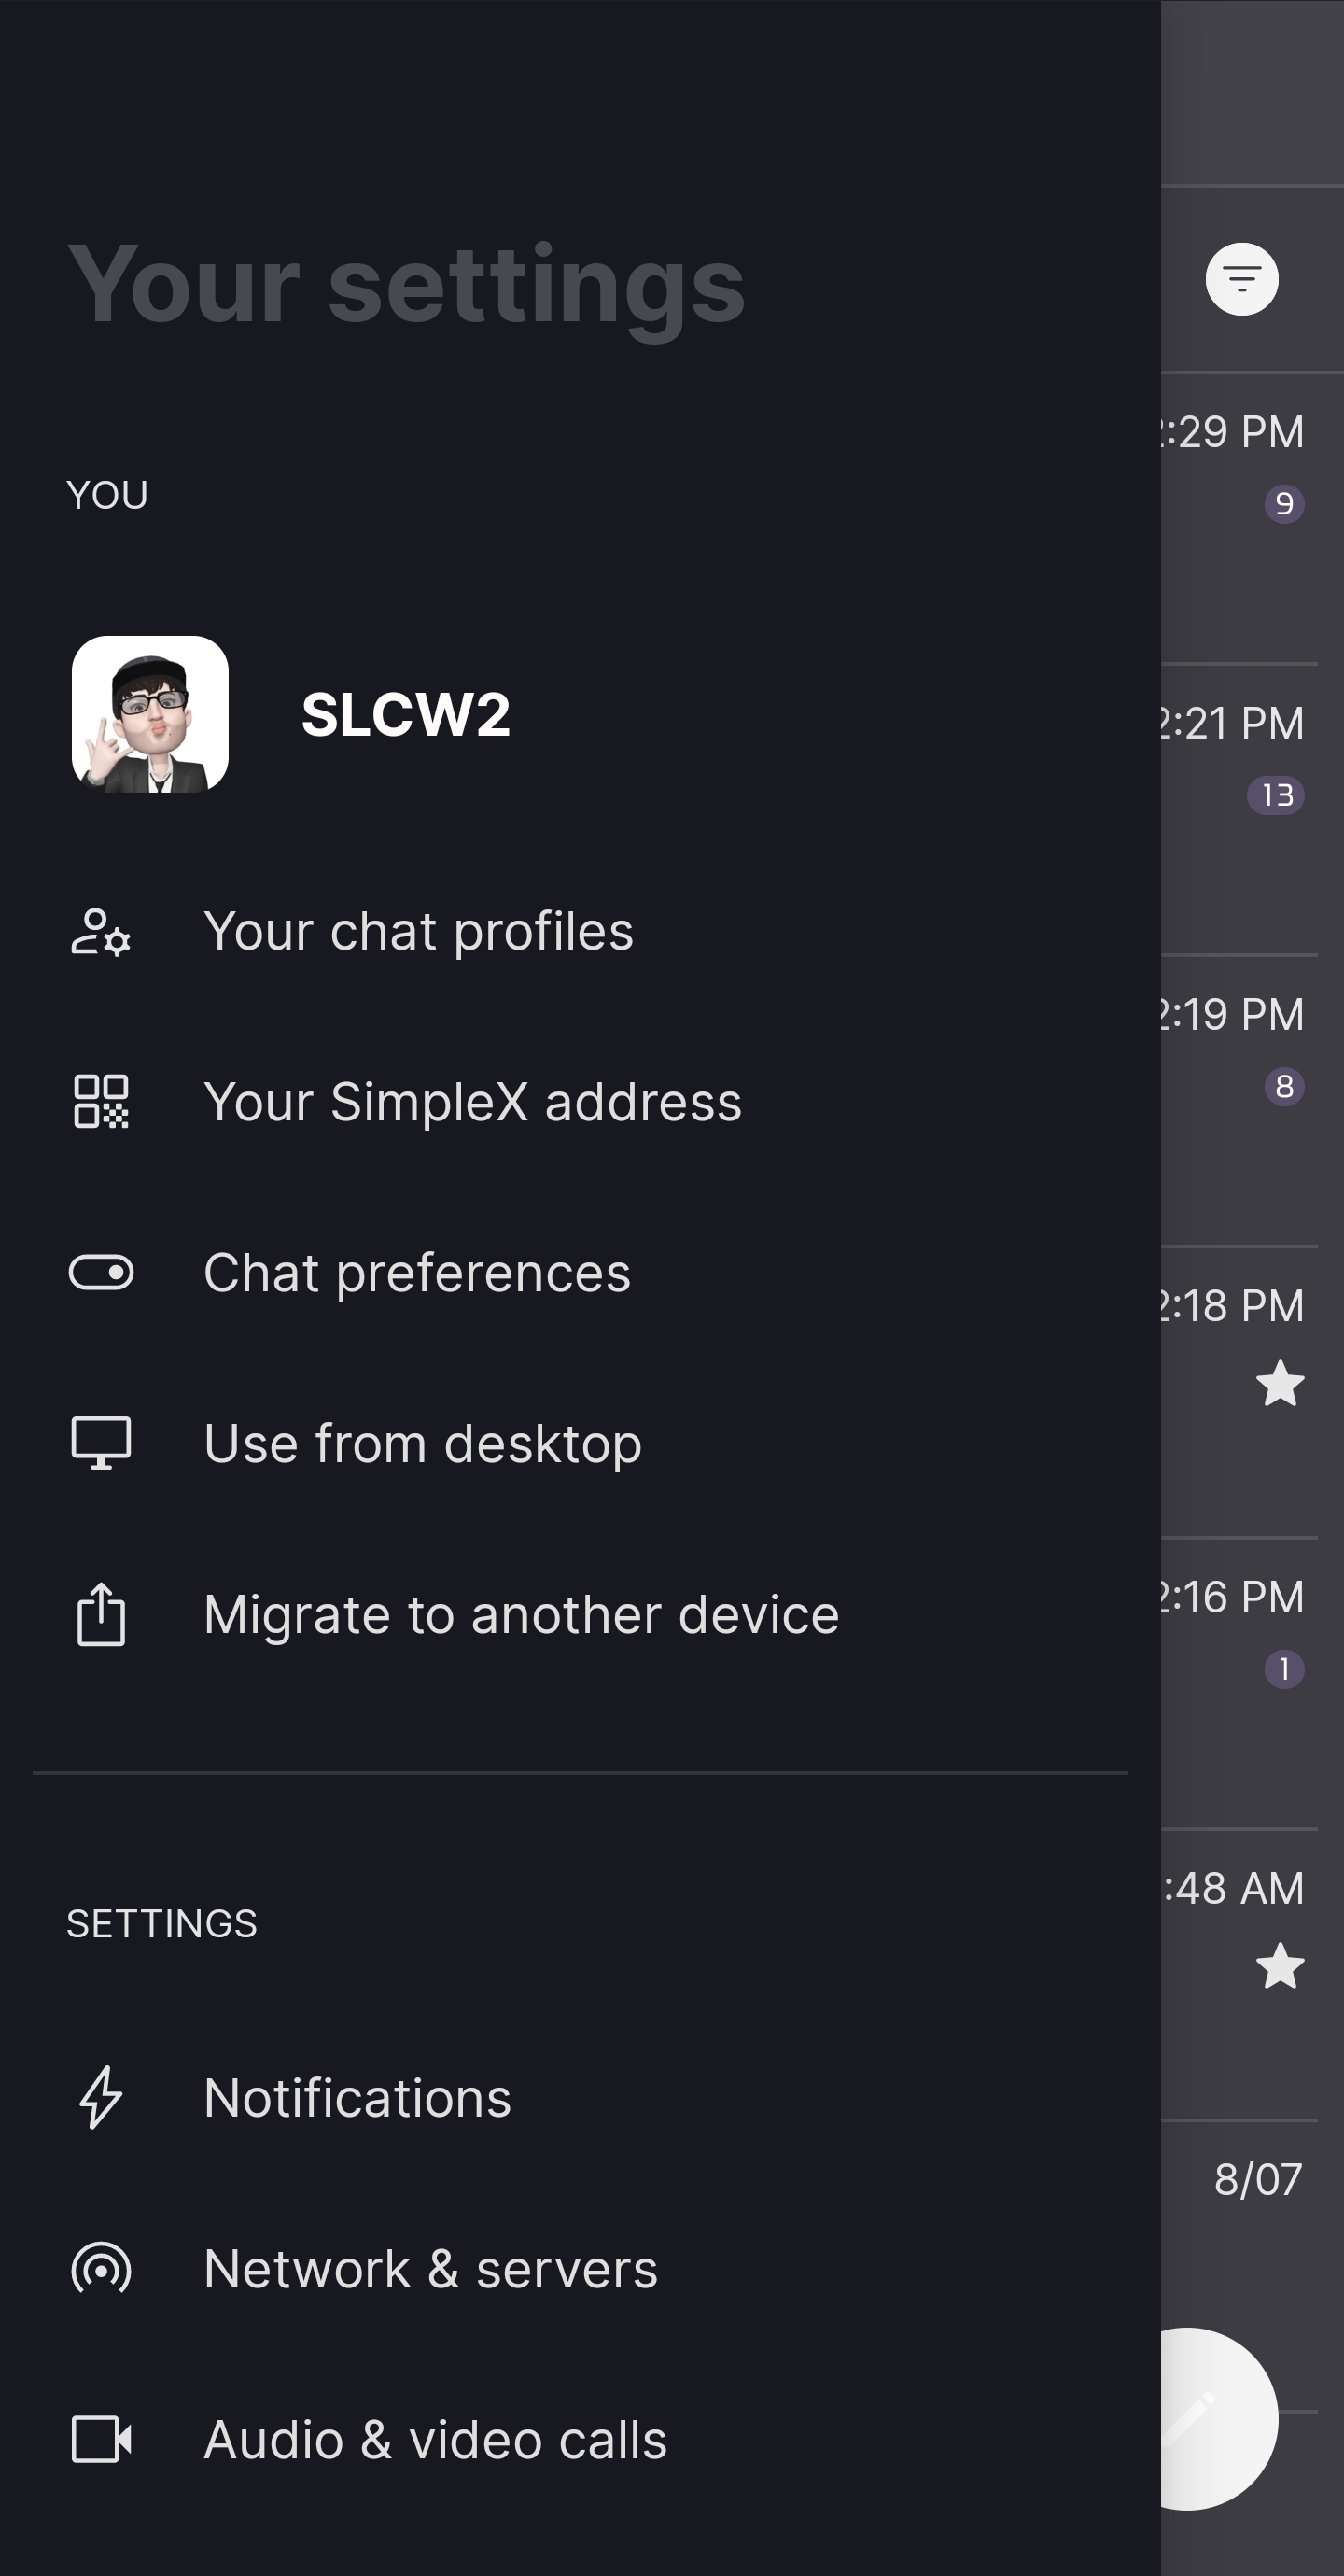
Task: Click the Chat preferences toggle icon
Action: [x=101, y=1273]
